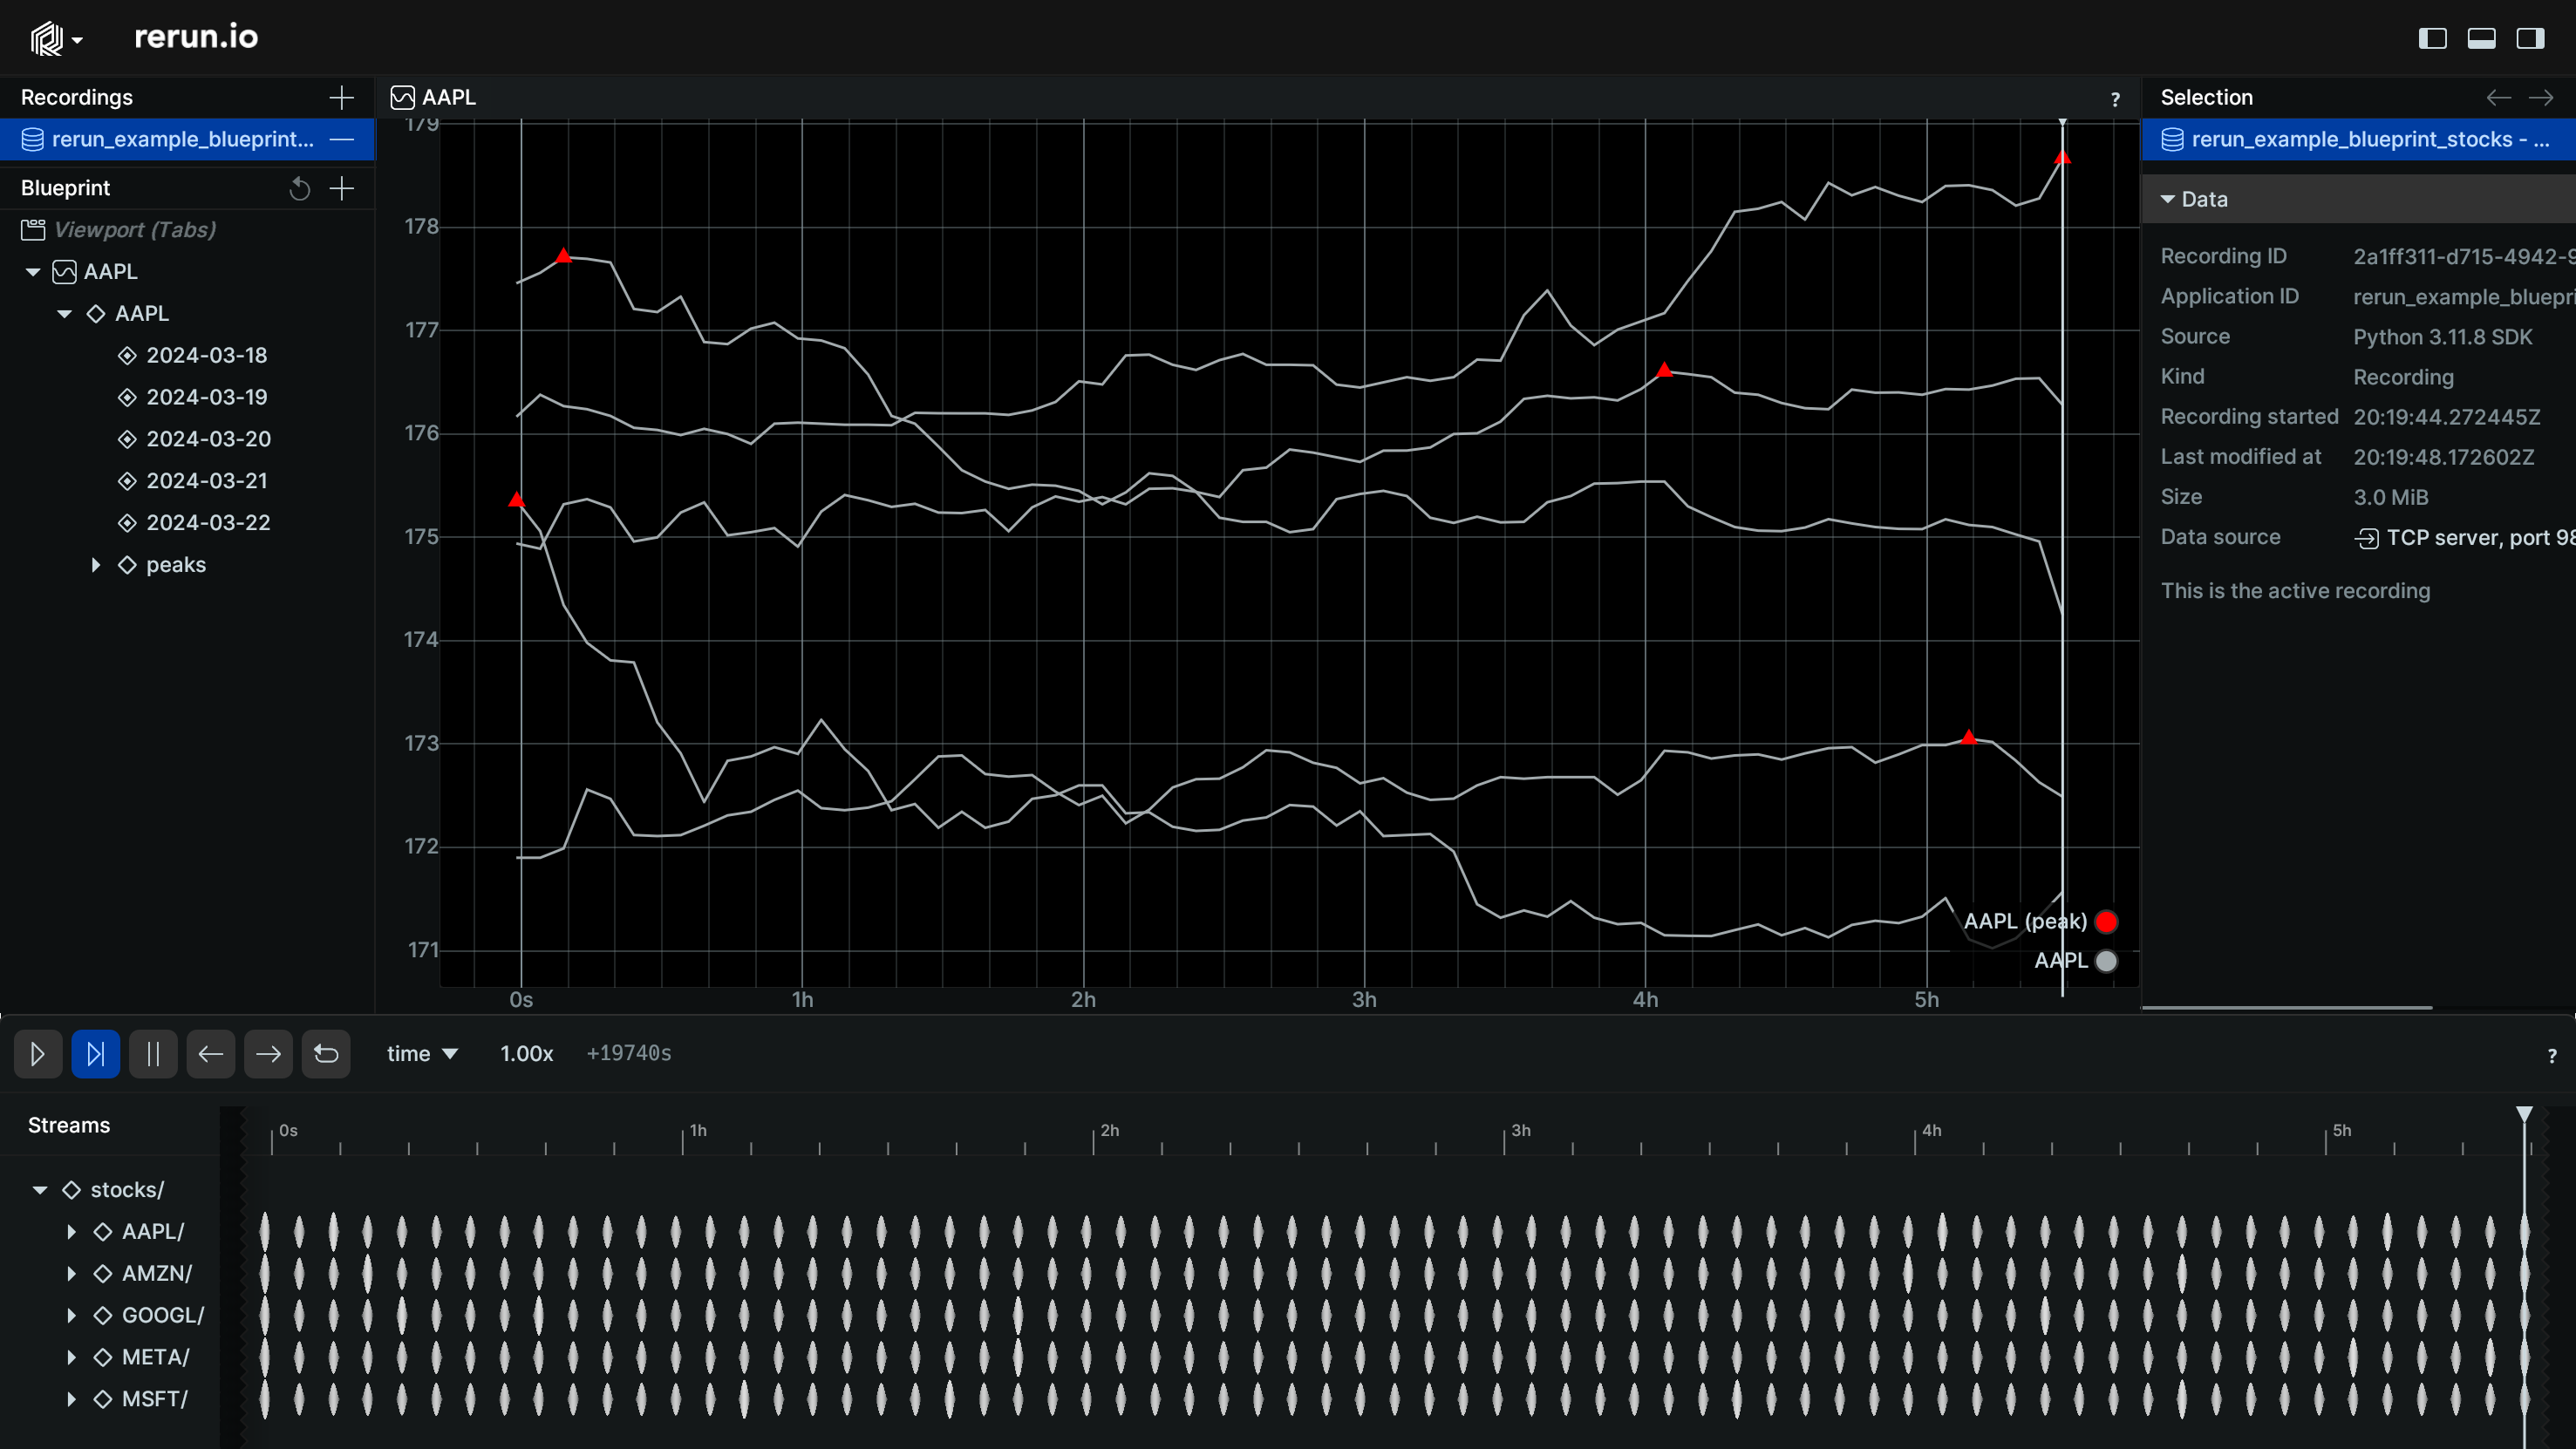Click the +19740s time readout
Screen dimensions: 2576x1449
(629, 1054)
